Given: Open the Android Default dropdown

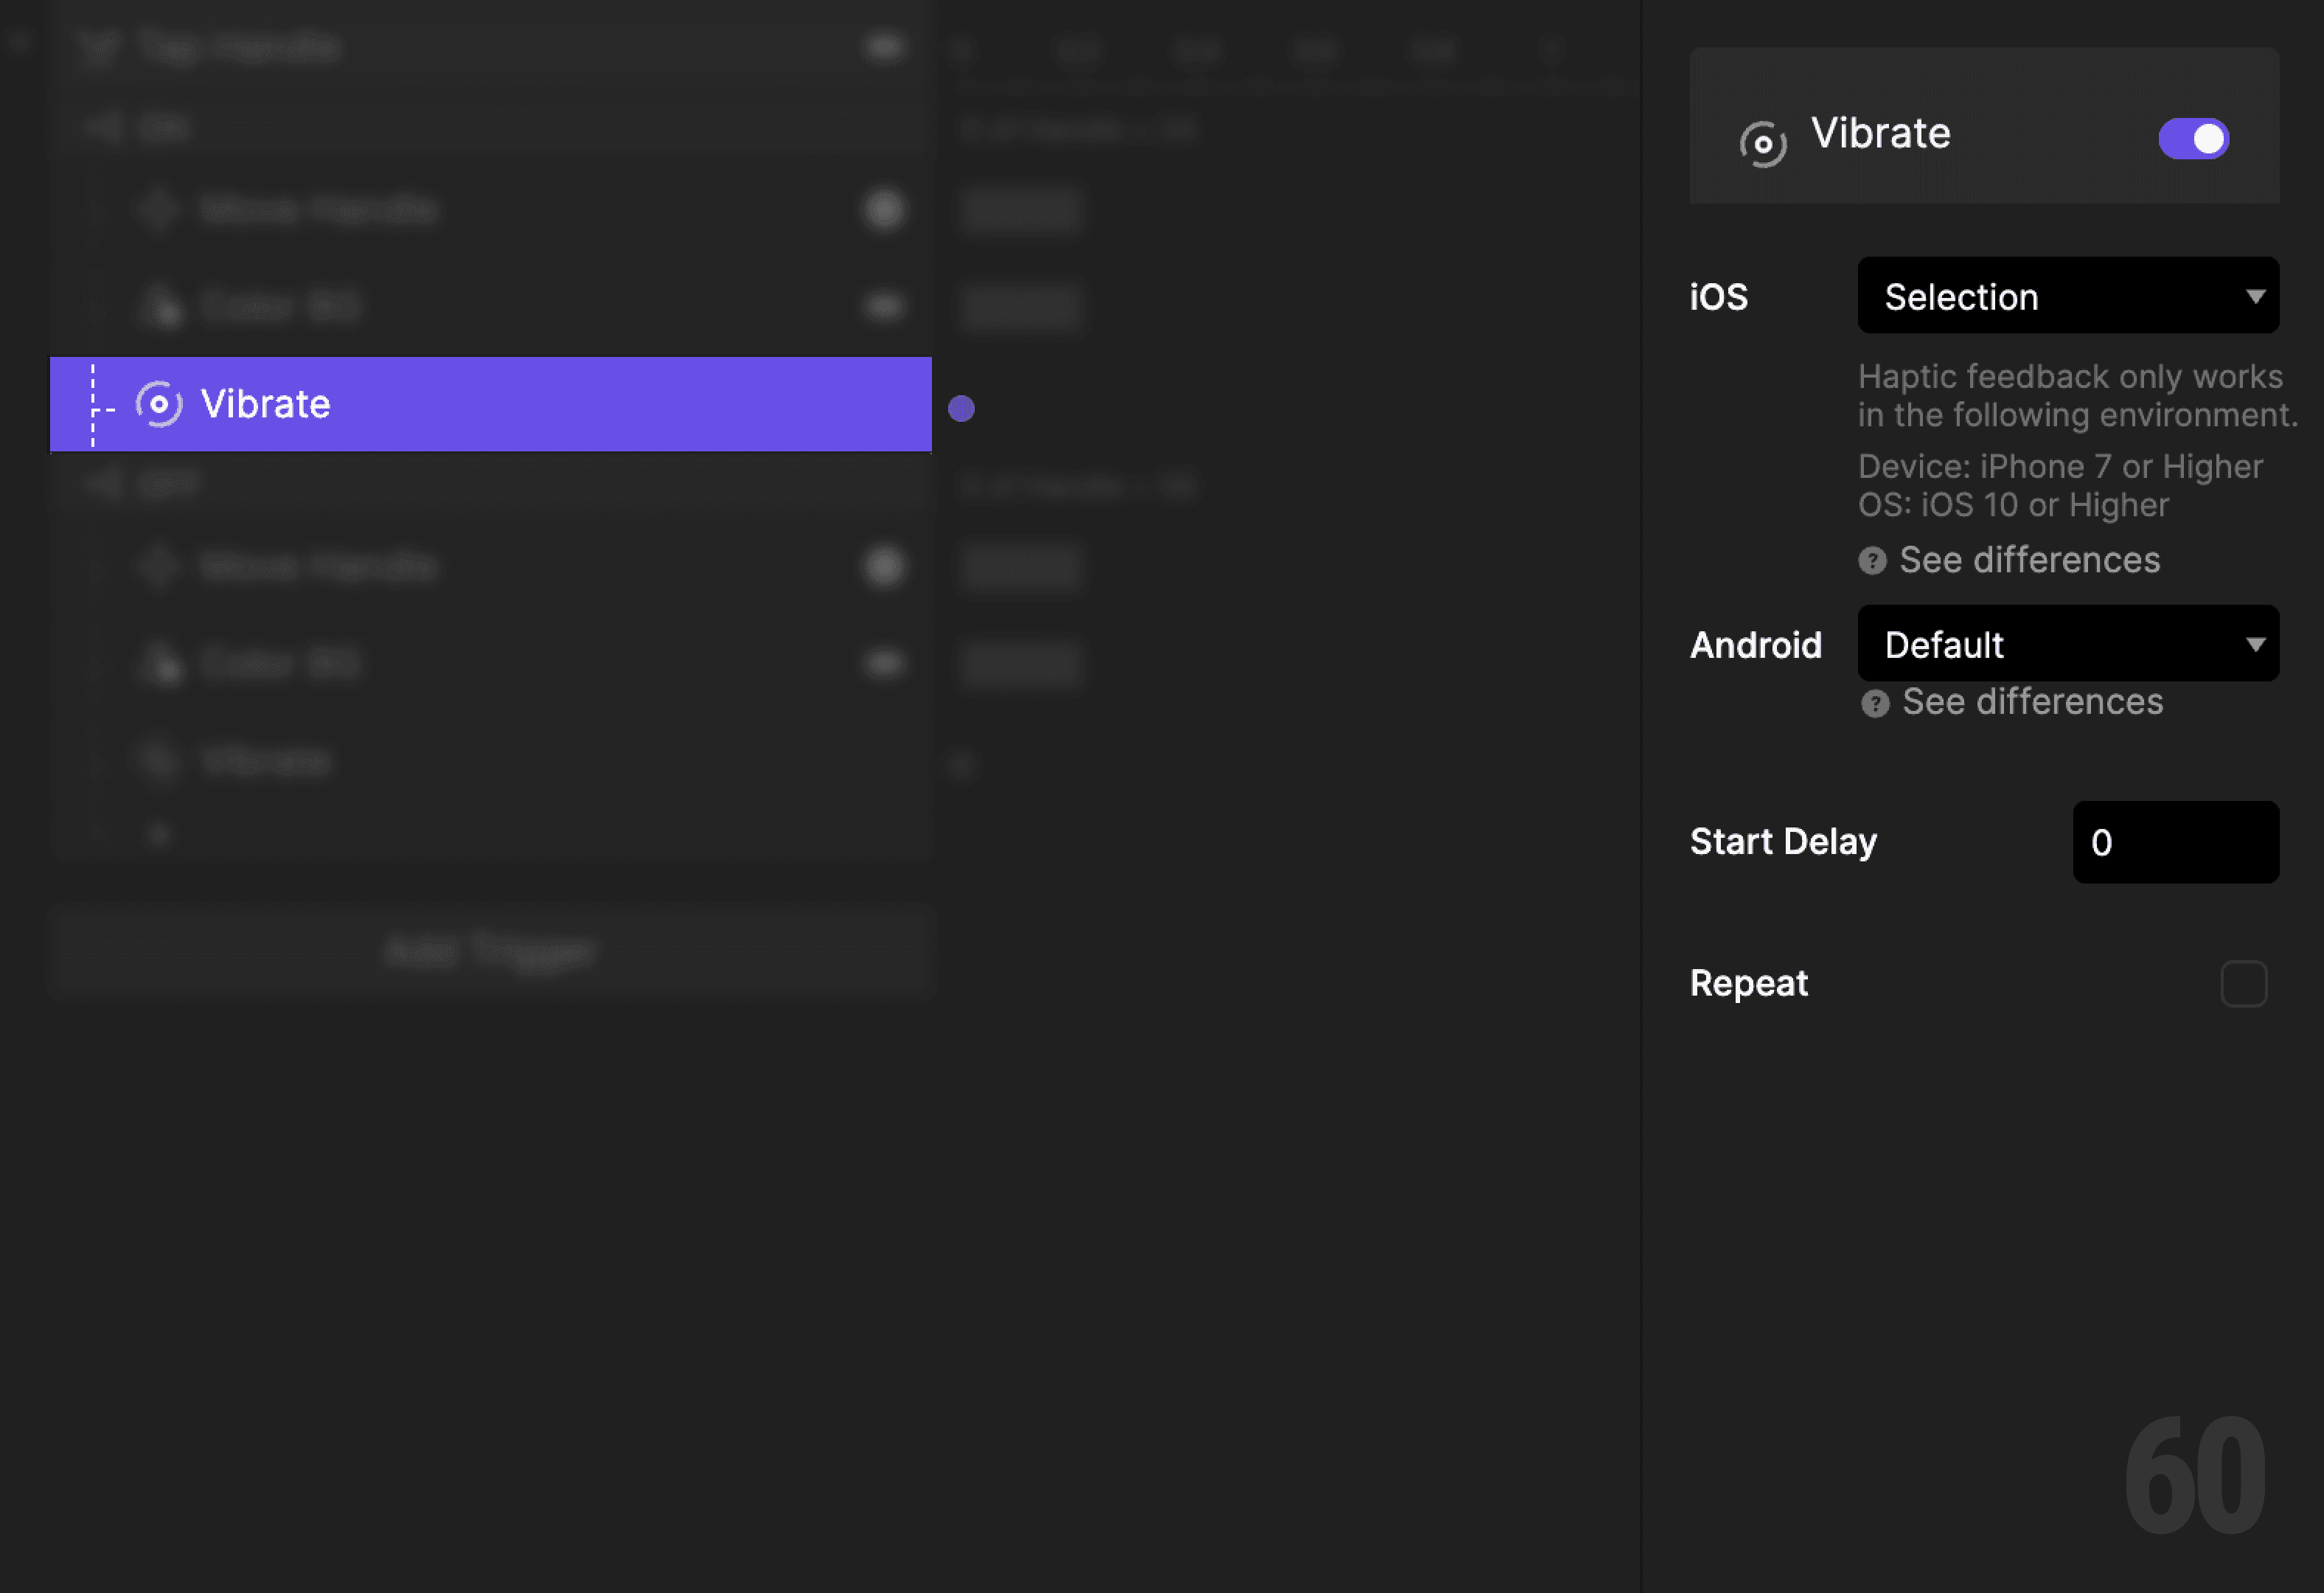Looking at the screenshot, I should pyautogui.click(x=2066, y=644).
